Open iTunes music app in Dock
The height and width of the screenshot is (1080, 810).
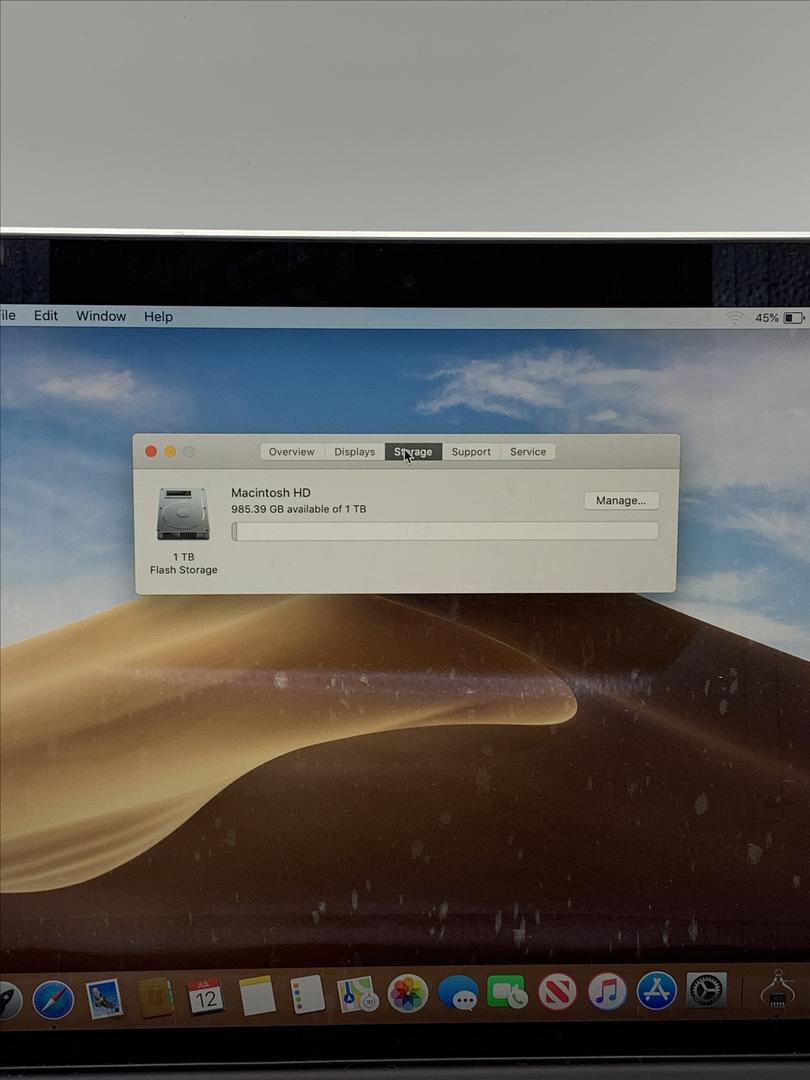point(608,992)
